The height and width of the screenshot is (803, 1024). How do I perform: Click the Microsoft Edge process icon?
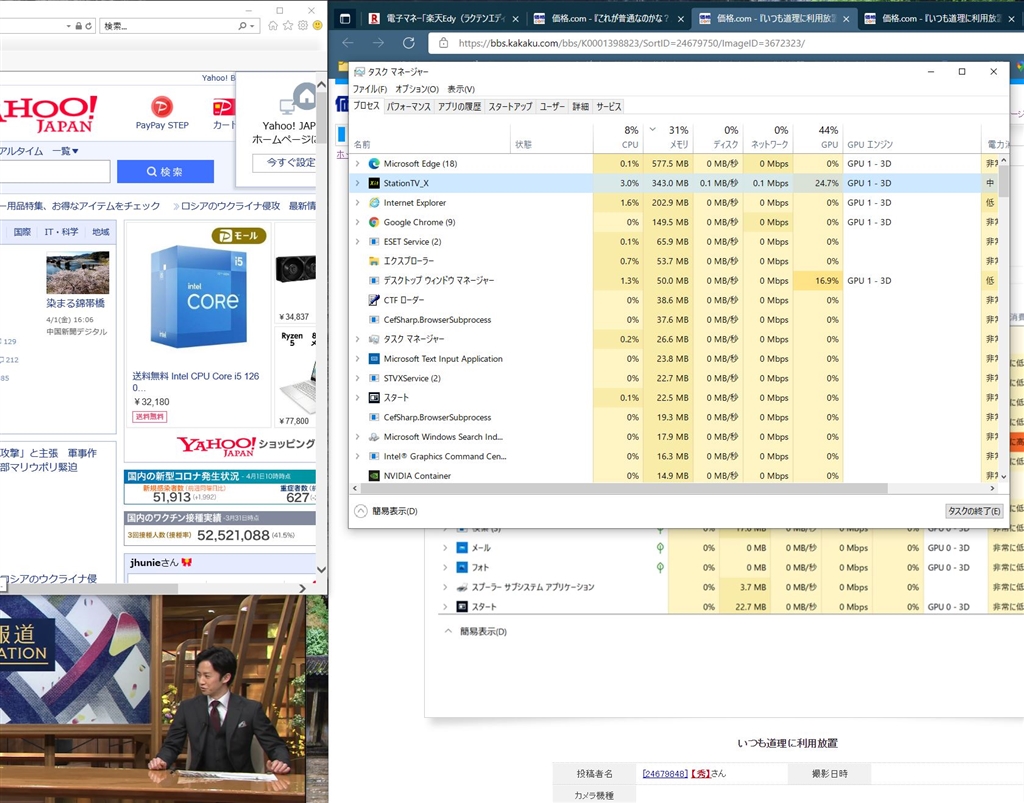pyautogui.click(x=374, y=163)
